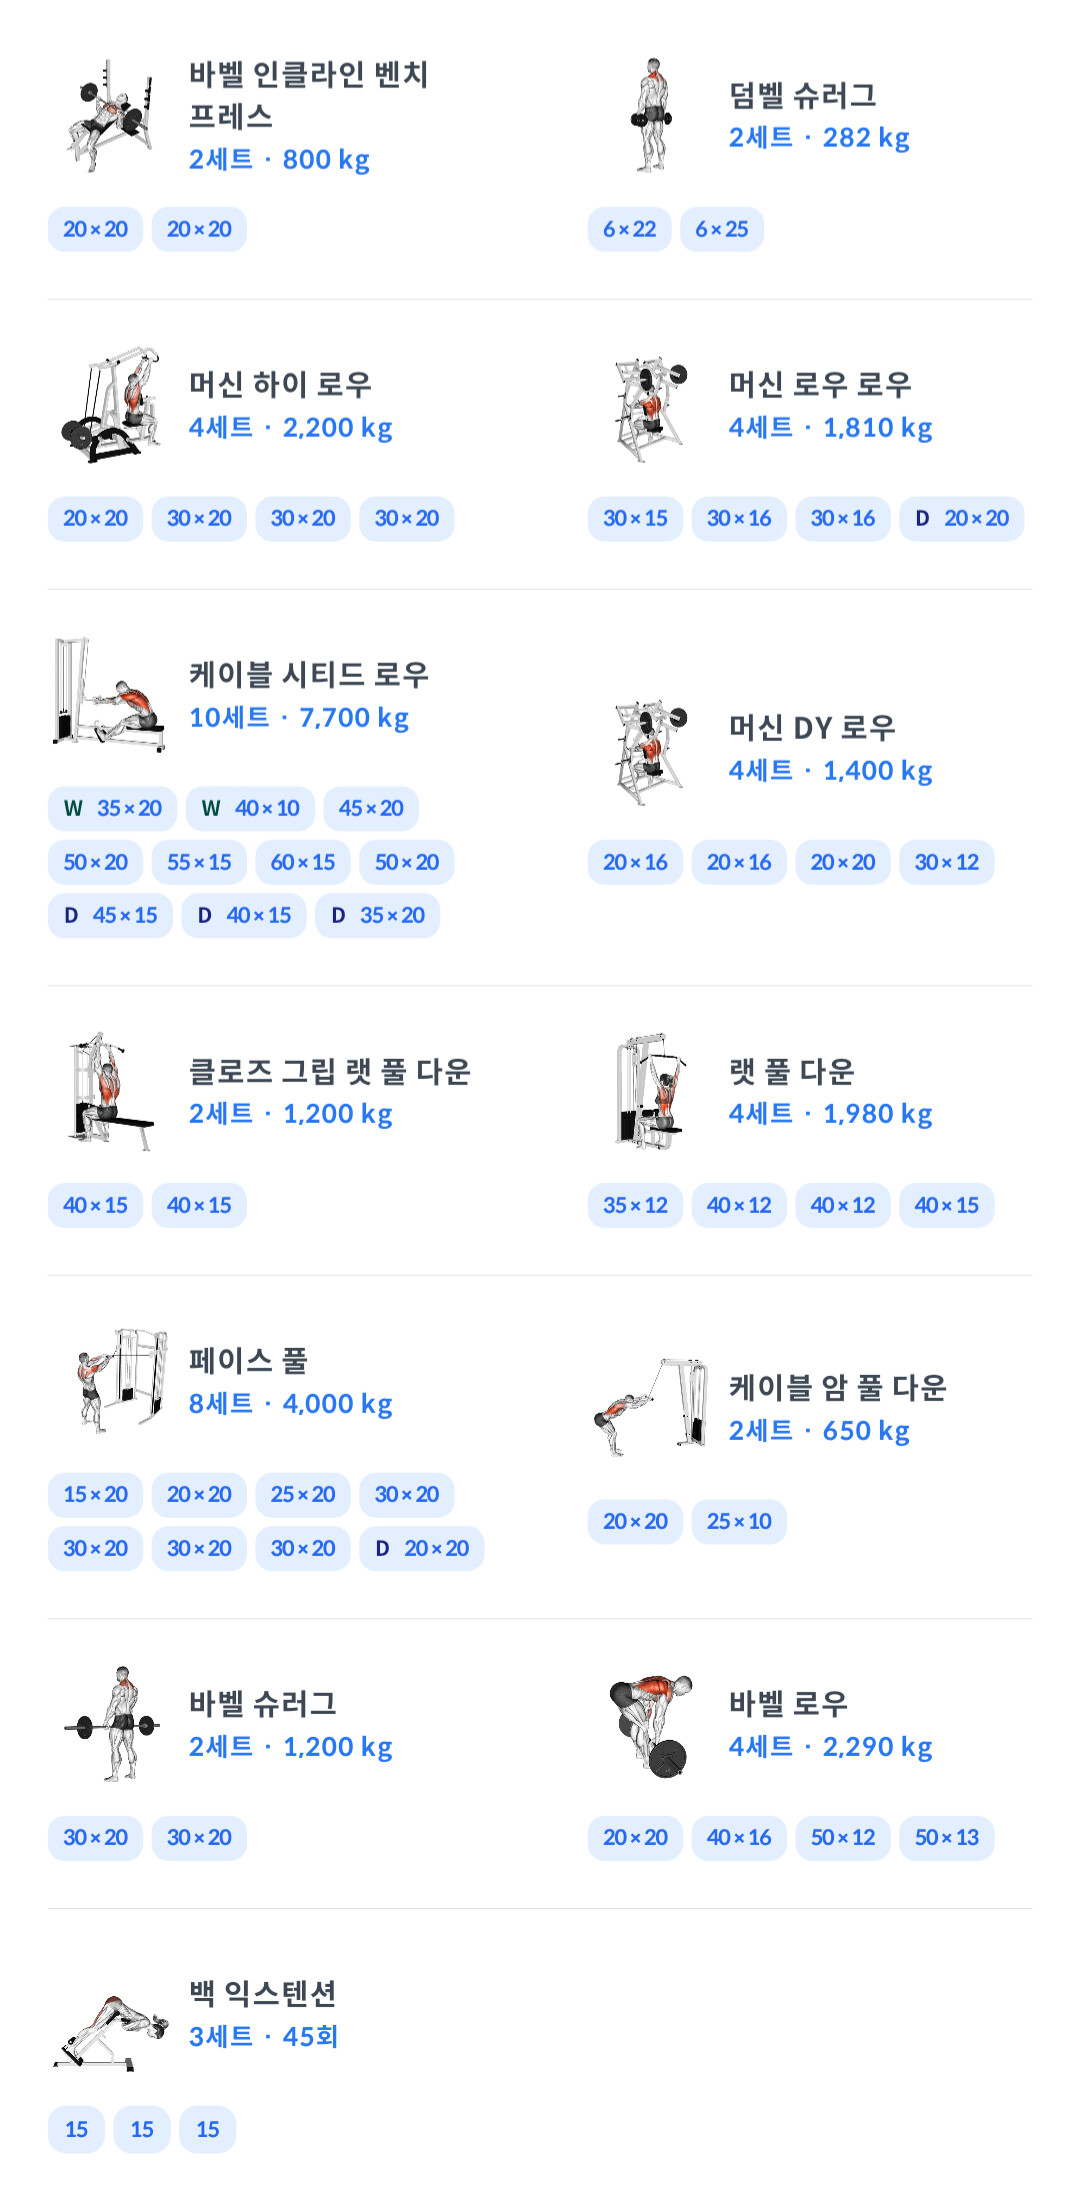The width and height of the screenshot is (1080, 2210).
Task: Tap the barbell incline bench press illustration
Action: coord(109,116)
